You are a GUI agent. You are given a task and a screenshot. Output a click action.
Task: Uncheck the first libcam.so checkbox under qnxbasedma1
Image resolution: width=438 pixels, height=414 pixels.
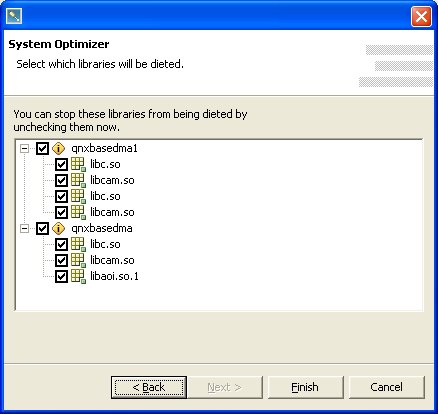click(61, 180)
